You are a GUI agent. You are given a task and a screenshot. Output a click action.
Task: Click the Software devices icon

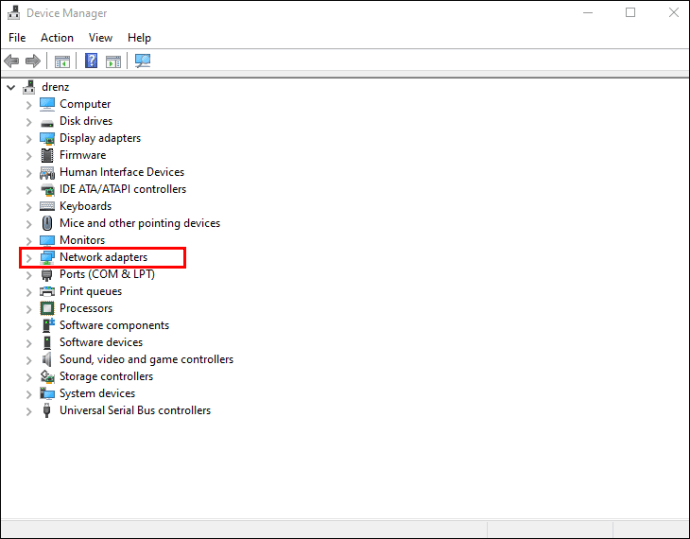pyautogui.click(x=47, y=342)
